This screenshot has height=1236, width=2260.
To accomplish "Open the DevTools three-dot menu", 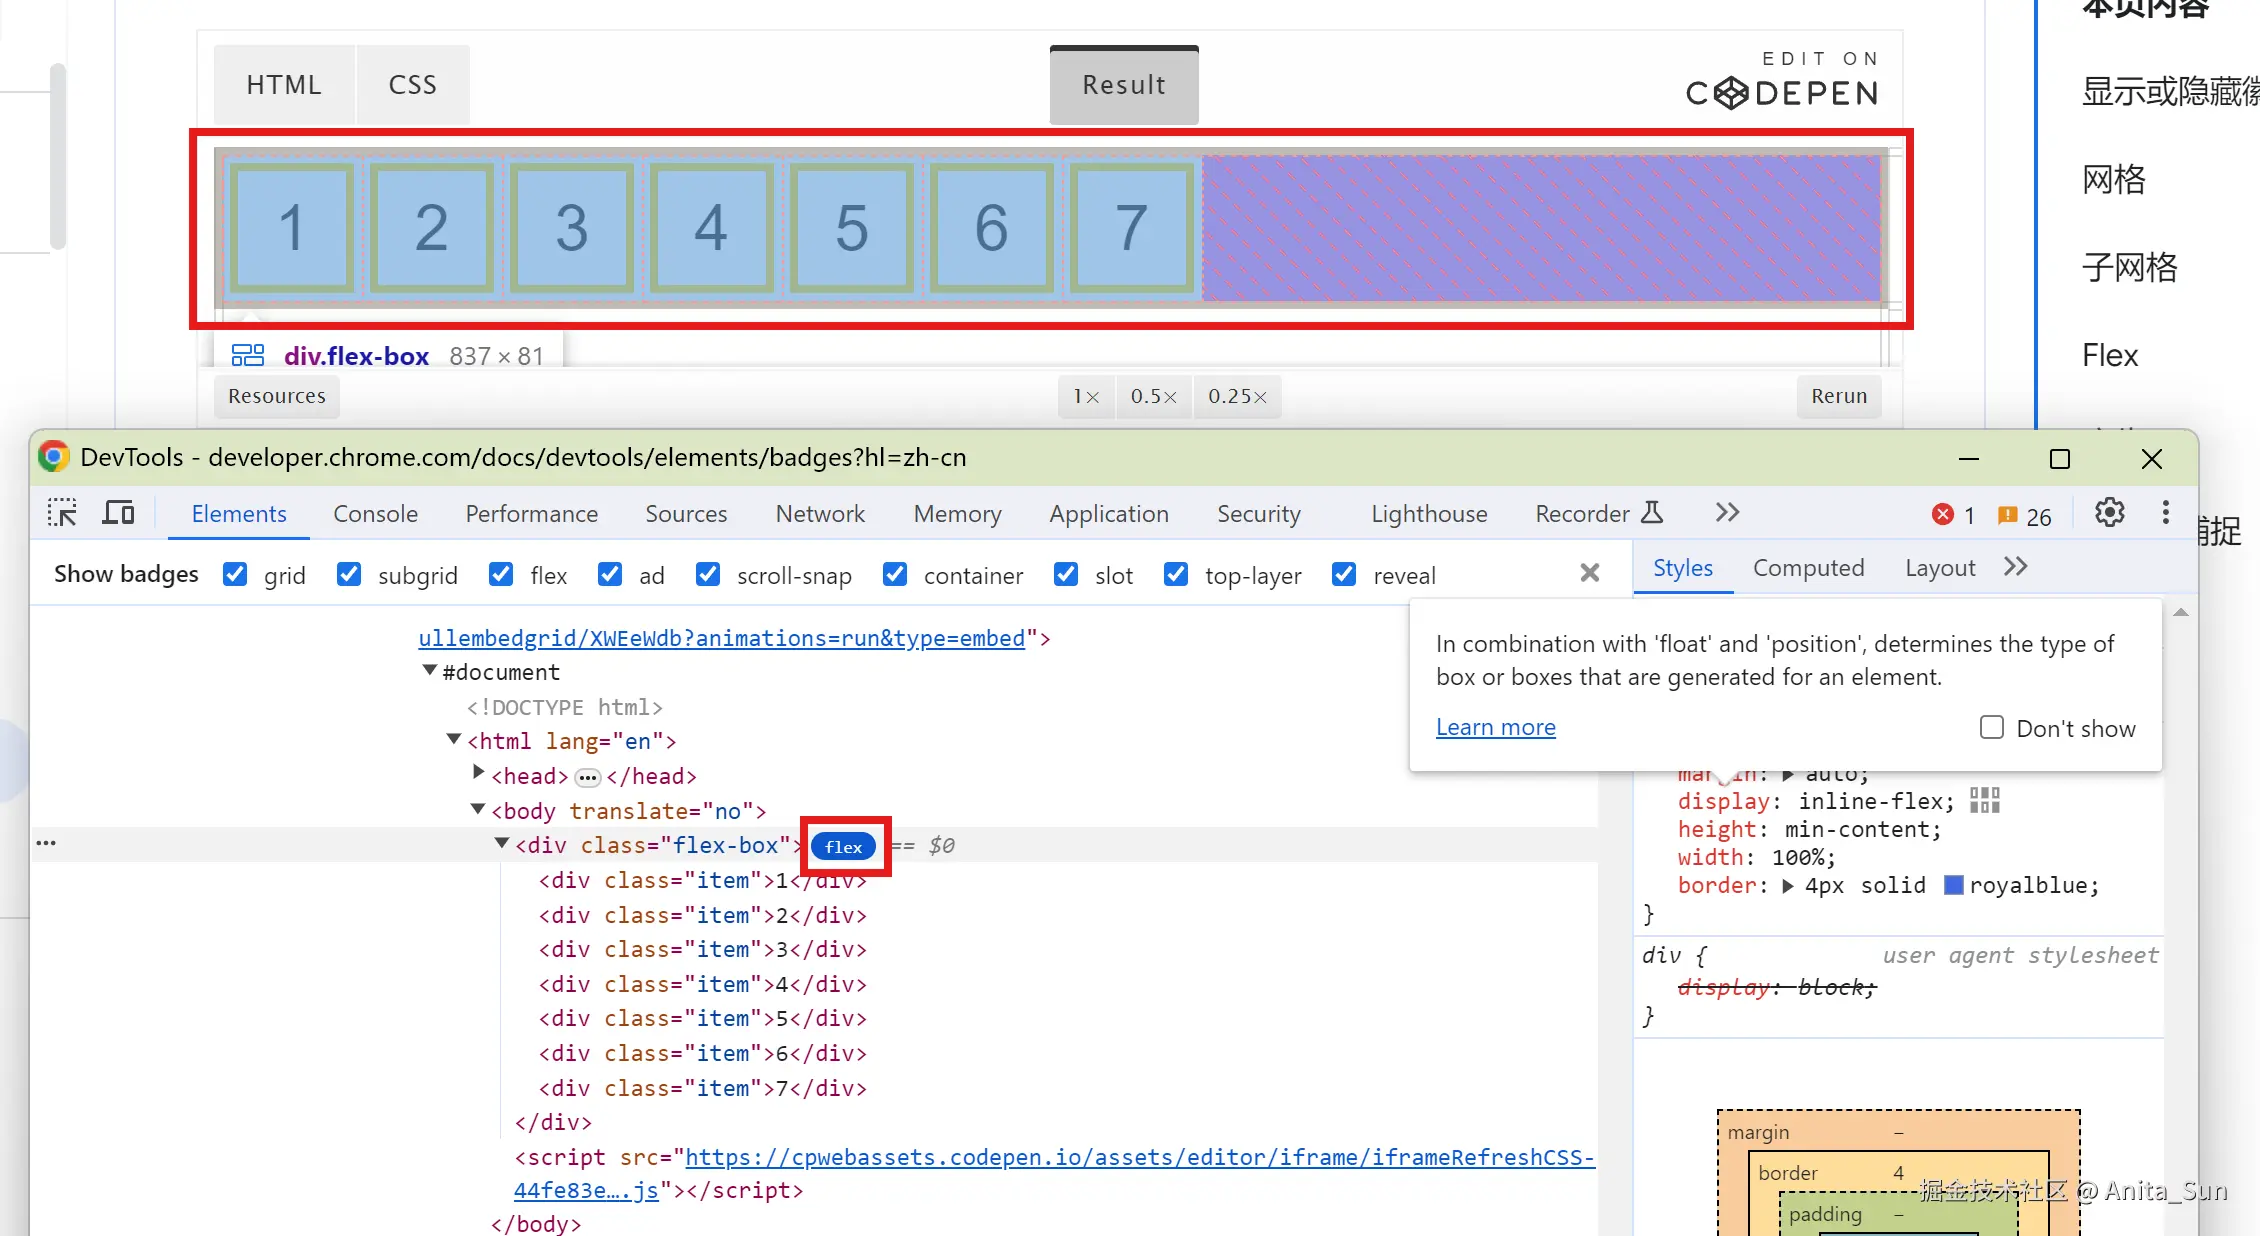I will tap(2166, 514).
